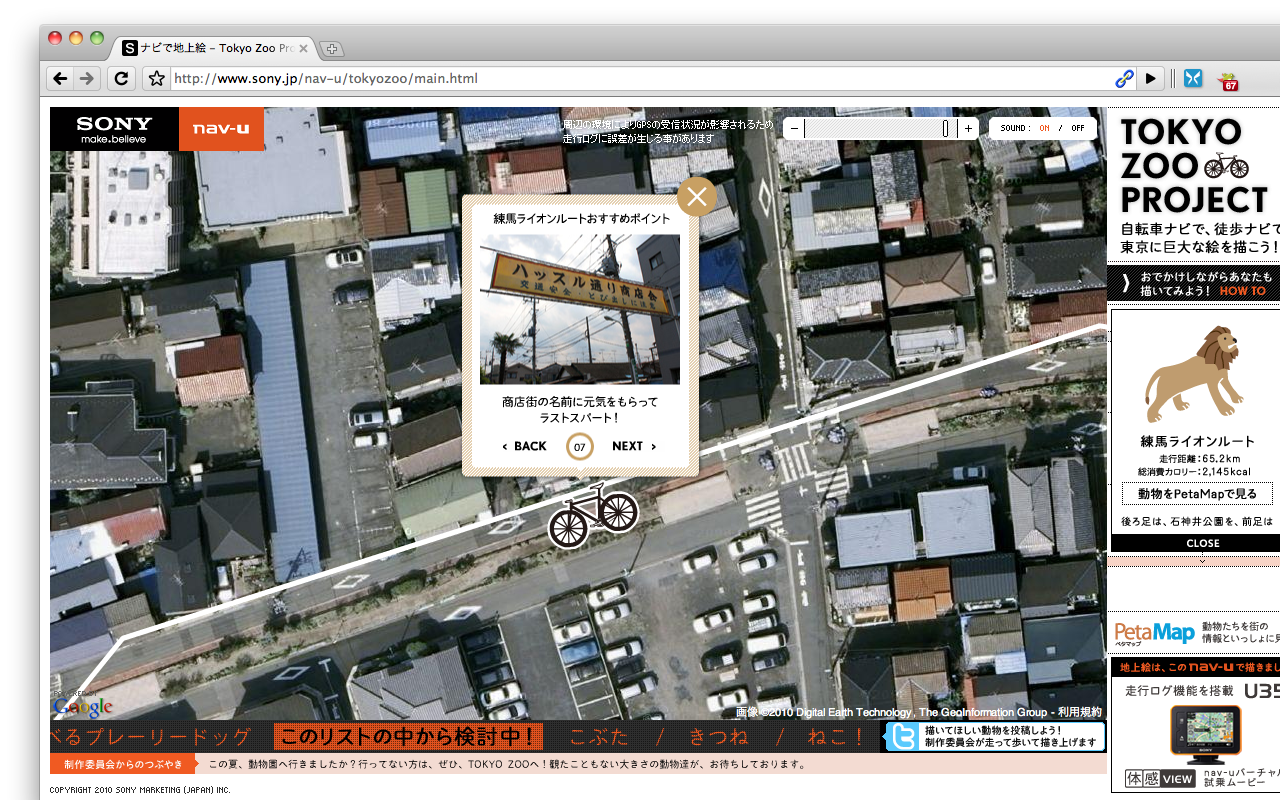Click the chain link icon in address bar
This screenshot has width=1280, height=800.
coord(1124,78)
